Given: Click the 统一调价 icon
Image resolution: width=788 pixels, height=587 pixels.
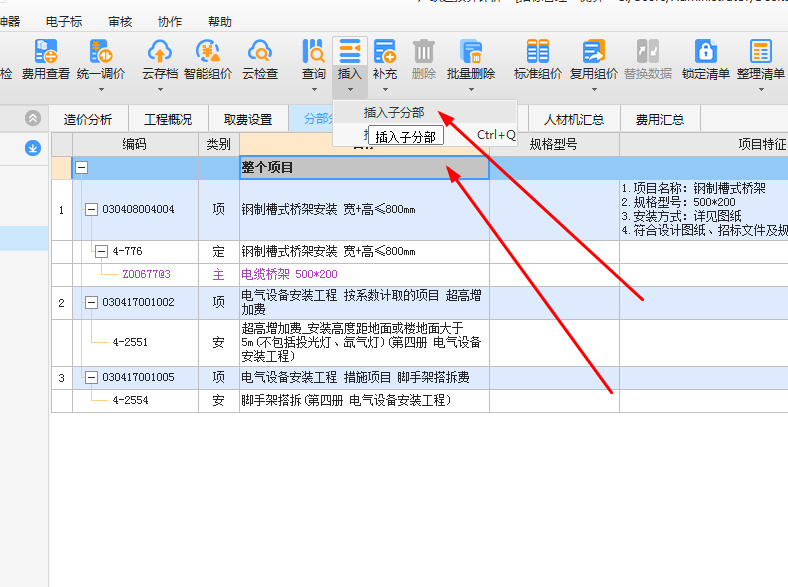Looking at the screenshot, I should [101, 51].
